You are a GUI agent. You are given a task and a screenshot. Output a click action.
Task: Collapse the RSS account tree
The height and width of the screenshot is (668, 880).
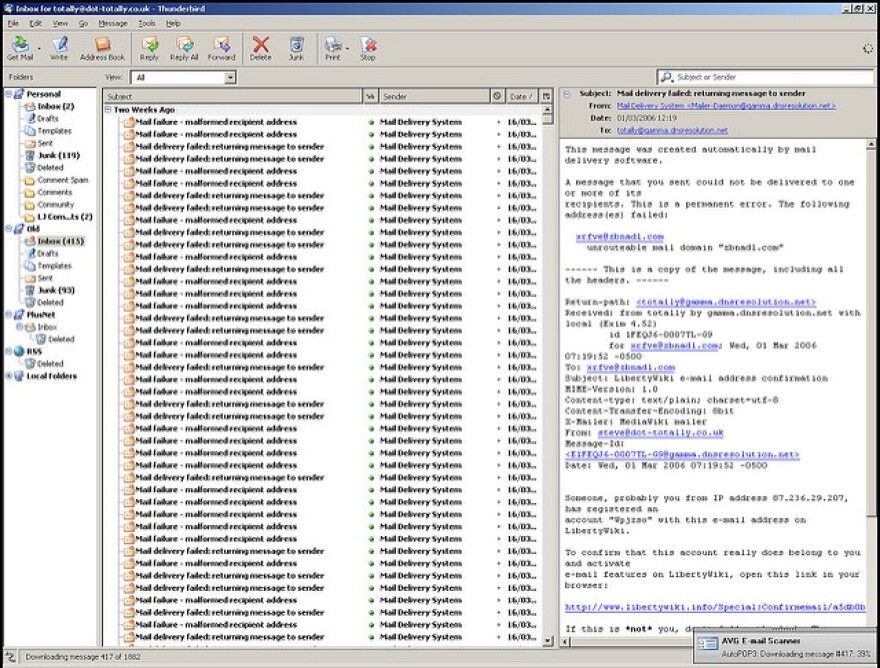point(8,351)
